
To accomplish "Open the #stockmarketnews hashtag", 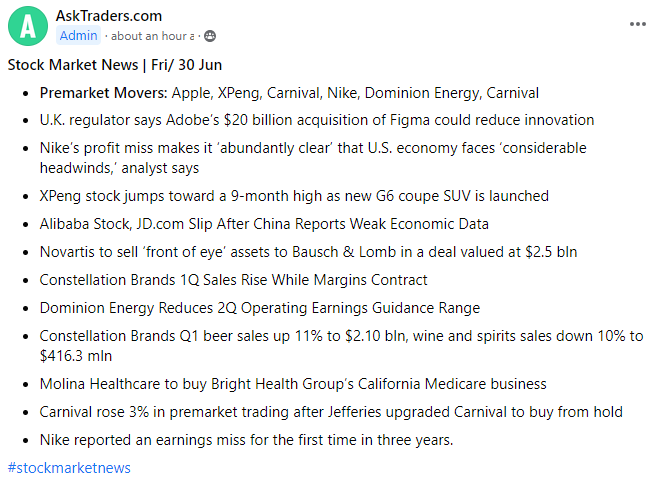I will click(x=69, y=467).
